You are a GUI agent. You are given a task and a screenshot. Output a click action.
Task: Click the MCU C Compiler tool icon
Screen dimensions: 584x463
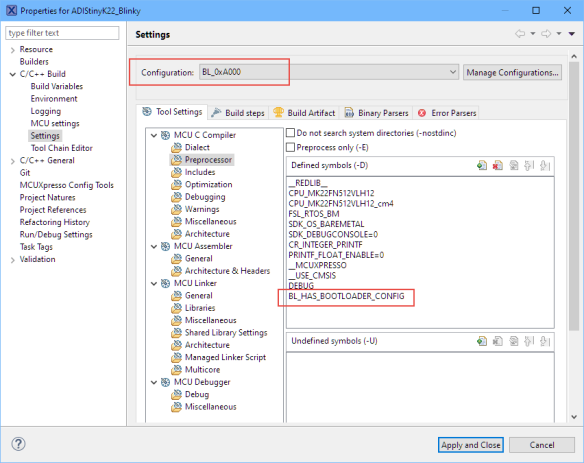coord(165,135)
